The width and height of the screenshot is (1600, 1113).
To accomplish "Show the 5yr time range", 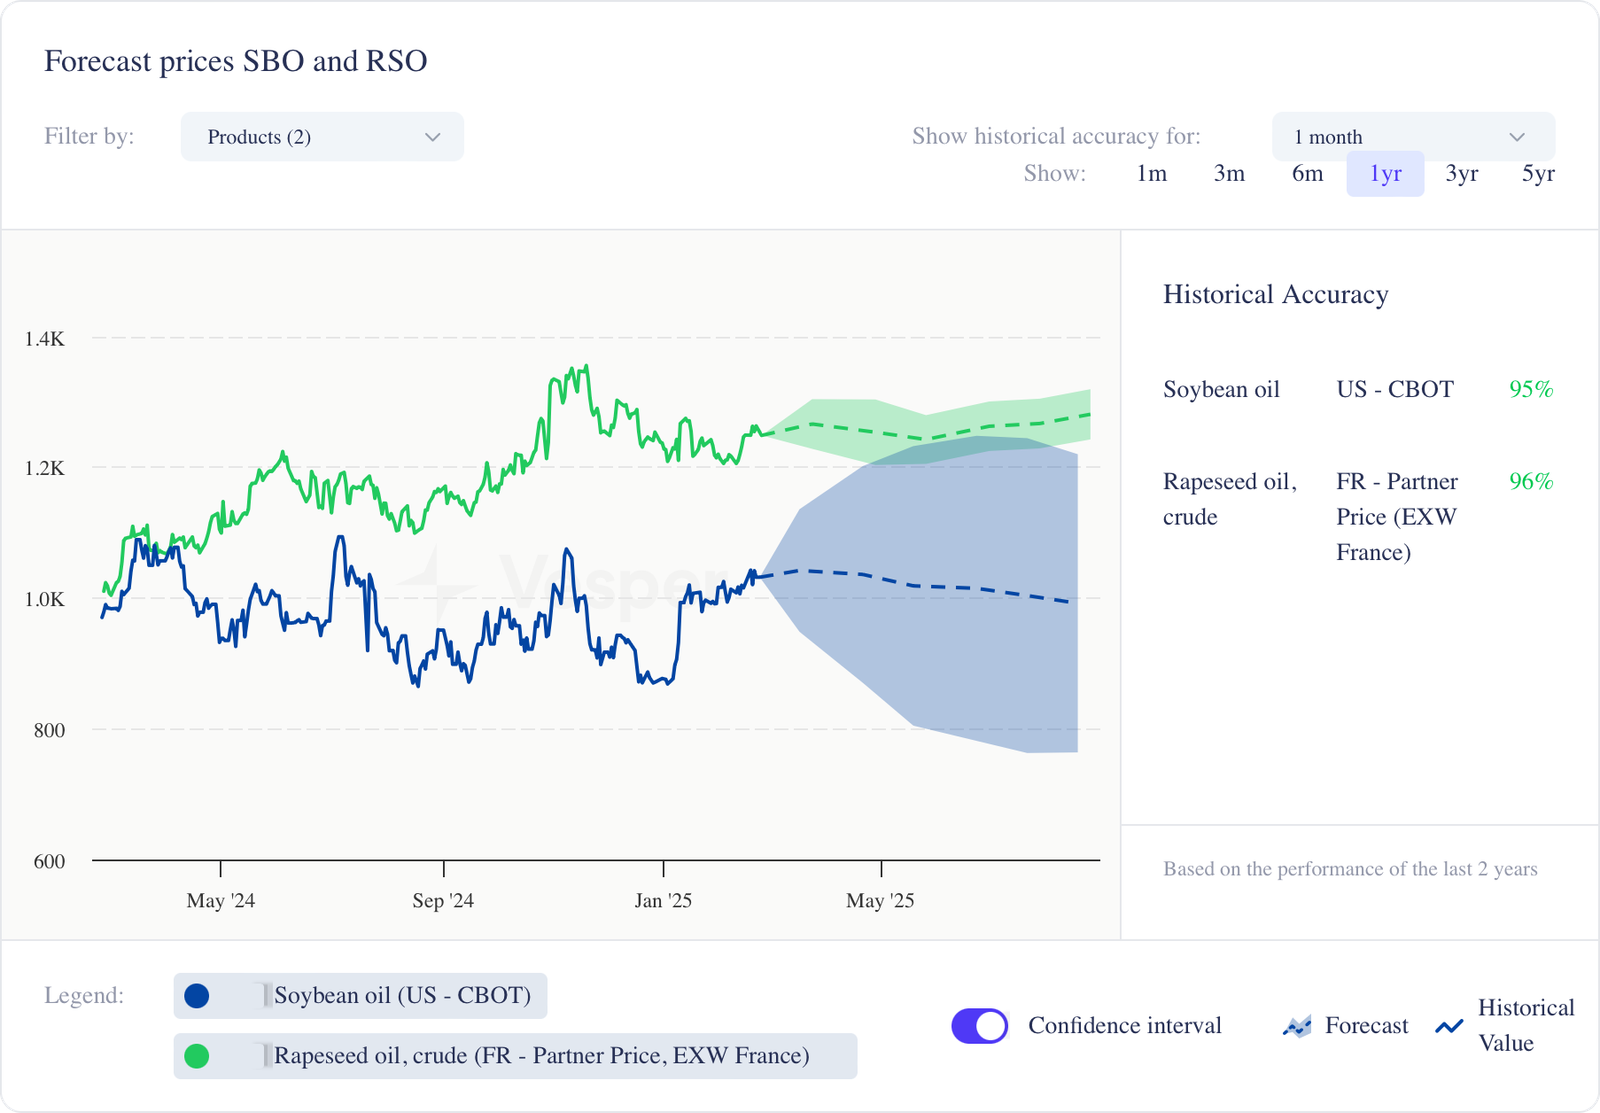I will coord(1538,174).
